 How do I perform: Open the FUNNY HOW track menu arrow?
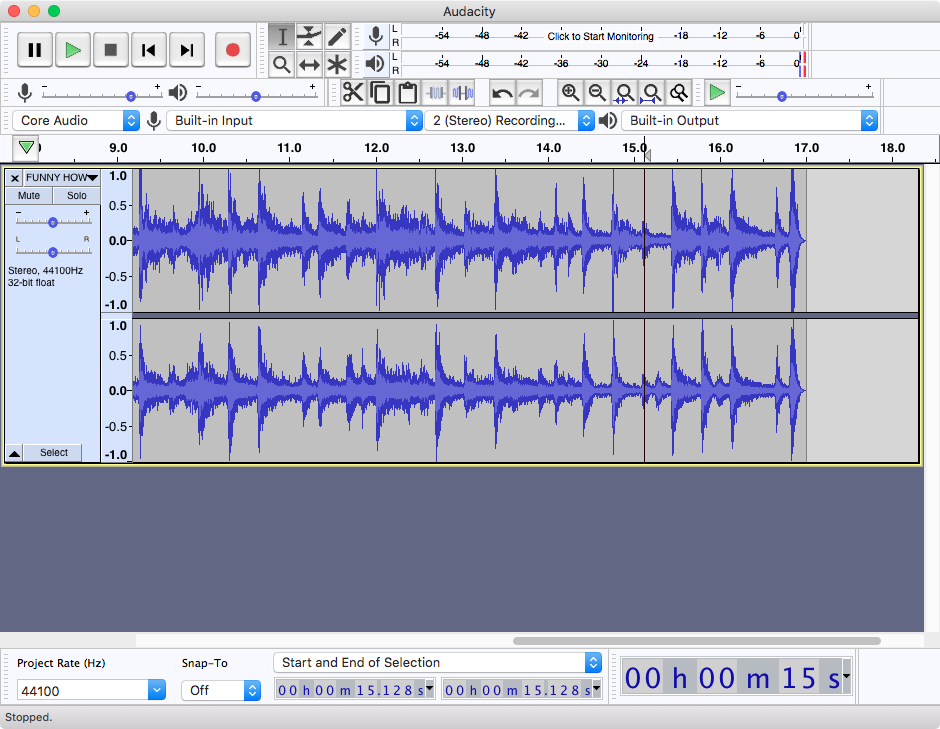(x=92, y=177)
